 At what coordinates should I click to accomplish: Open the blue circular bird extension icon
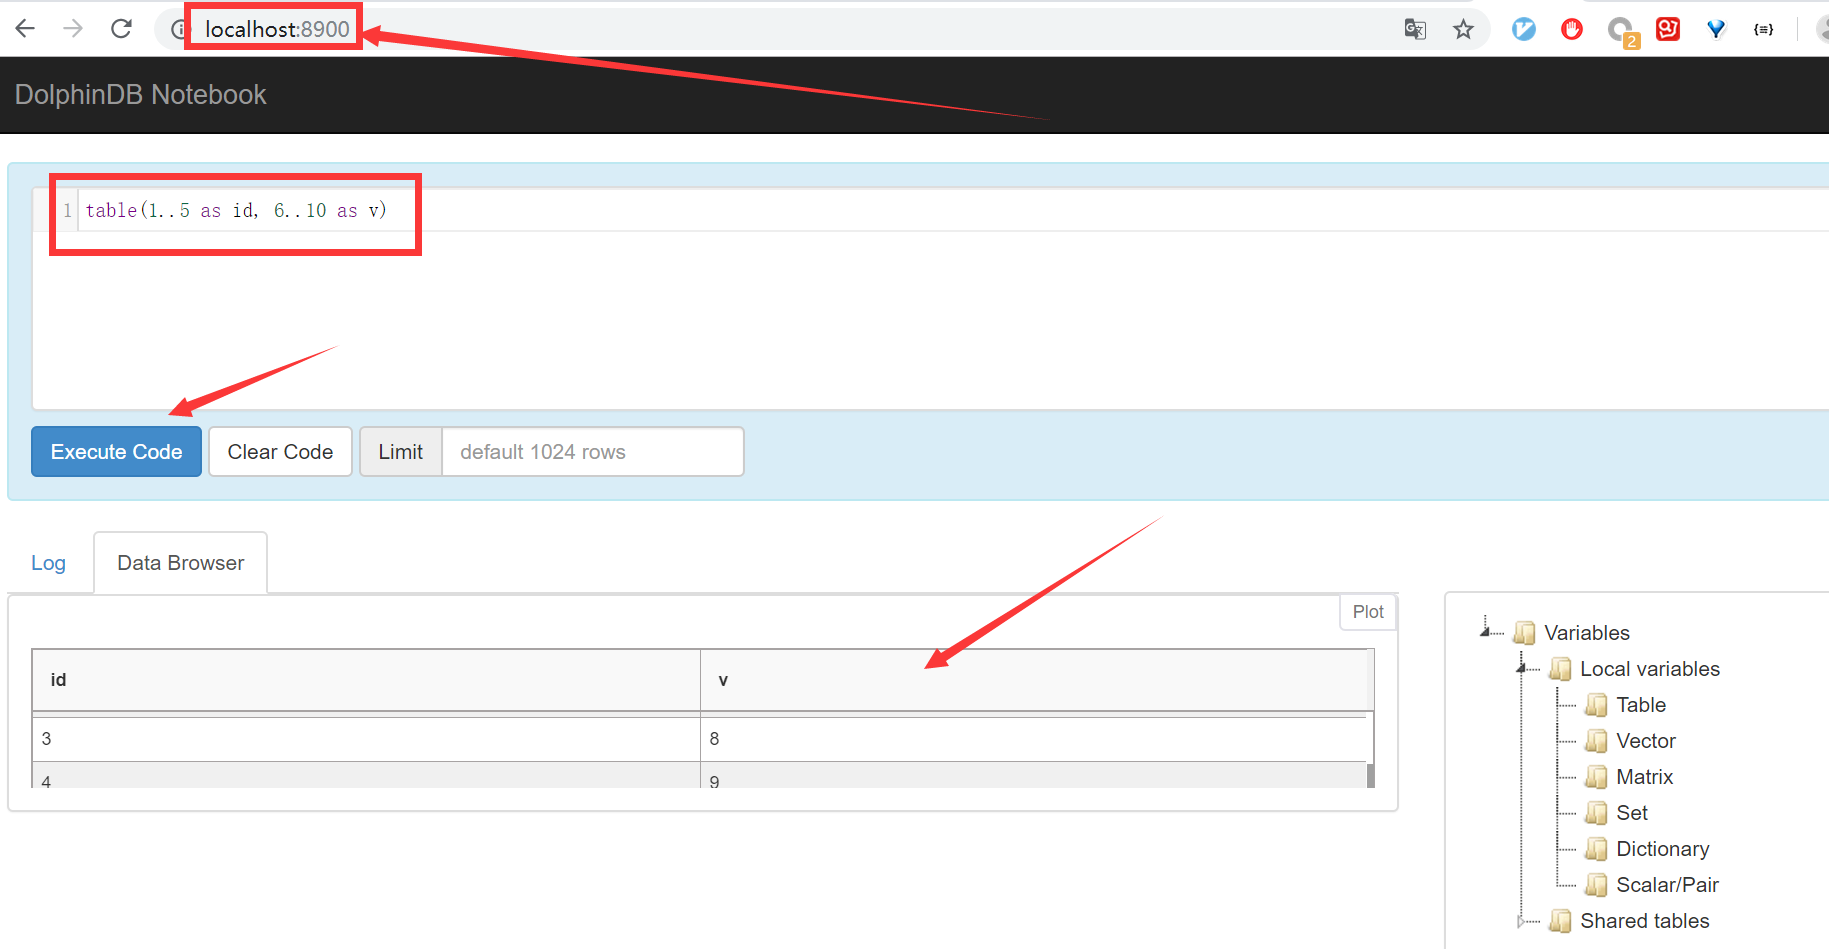[1524, 29]
